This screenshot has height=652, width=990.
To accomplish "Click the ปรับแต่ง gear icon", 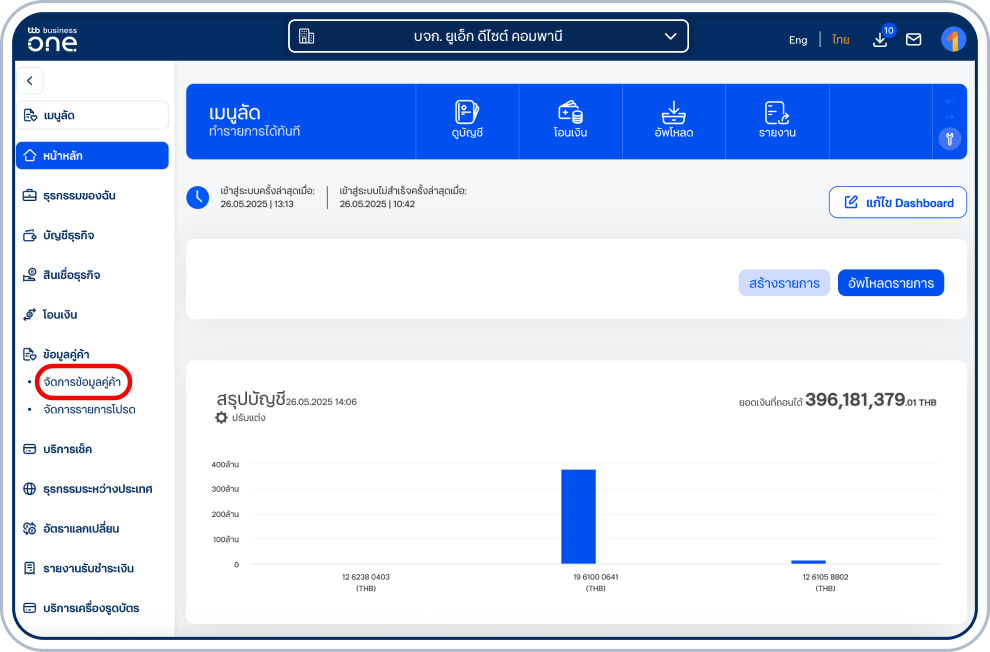I will click(x=222, y=418).
